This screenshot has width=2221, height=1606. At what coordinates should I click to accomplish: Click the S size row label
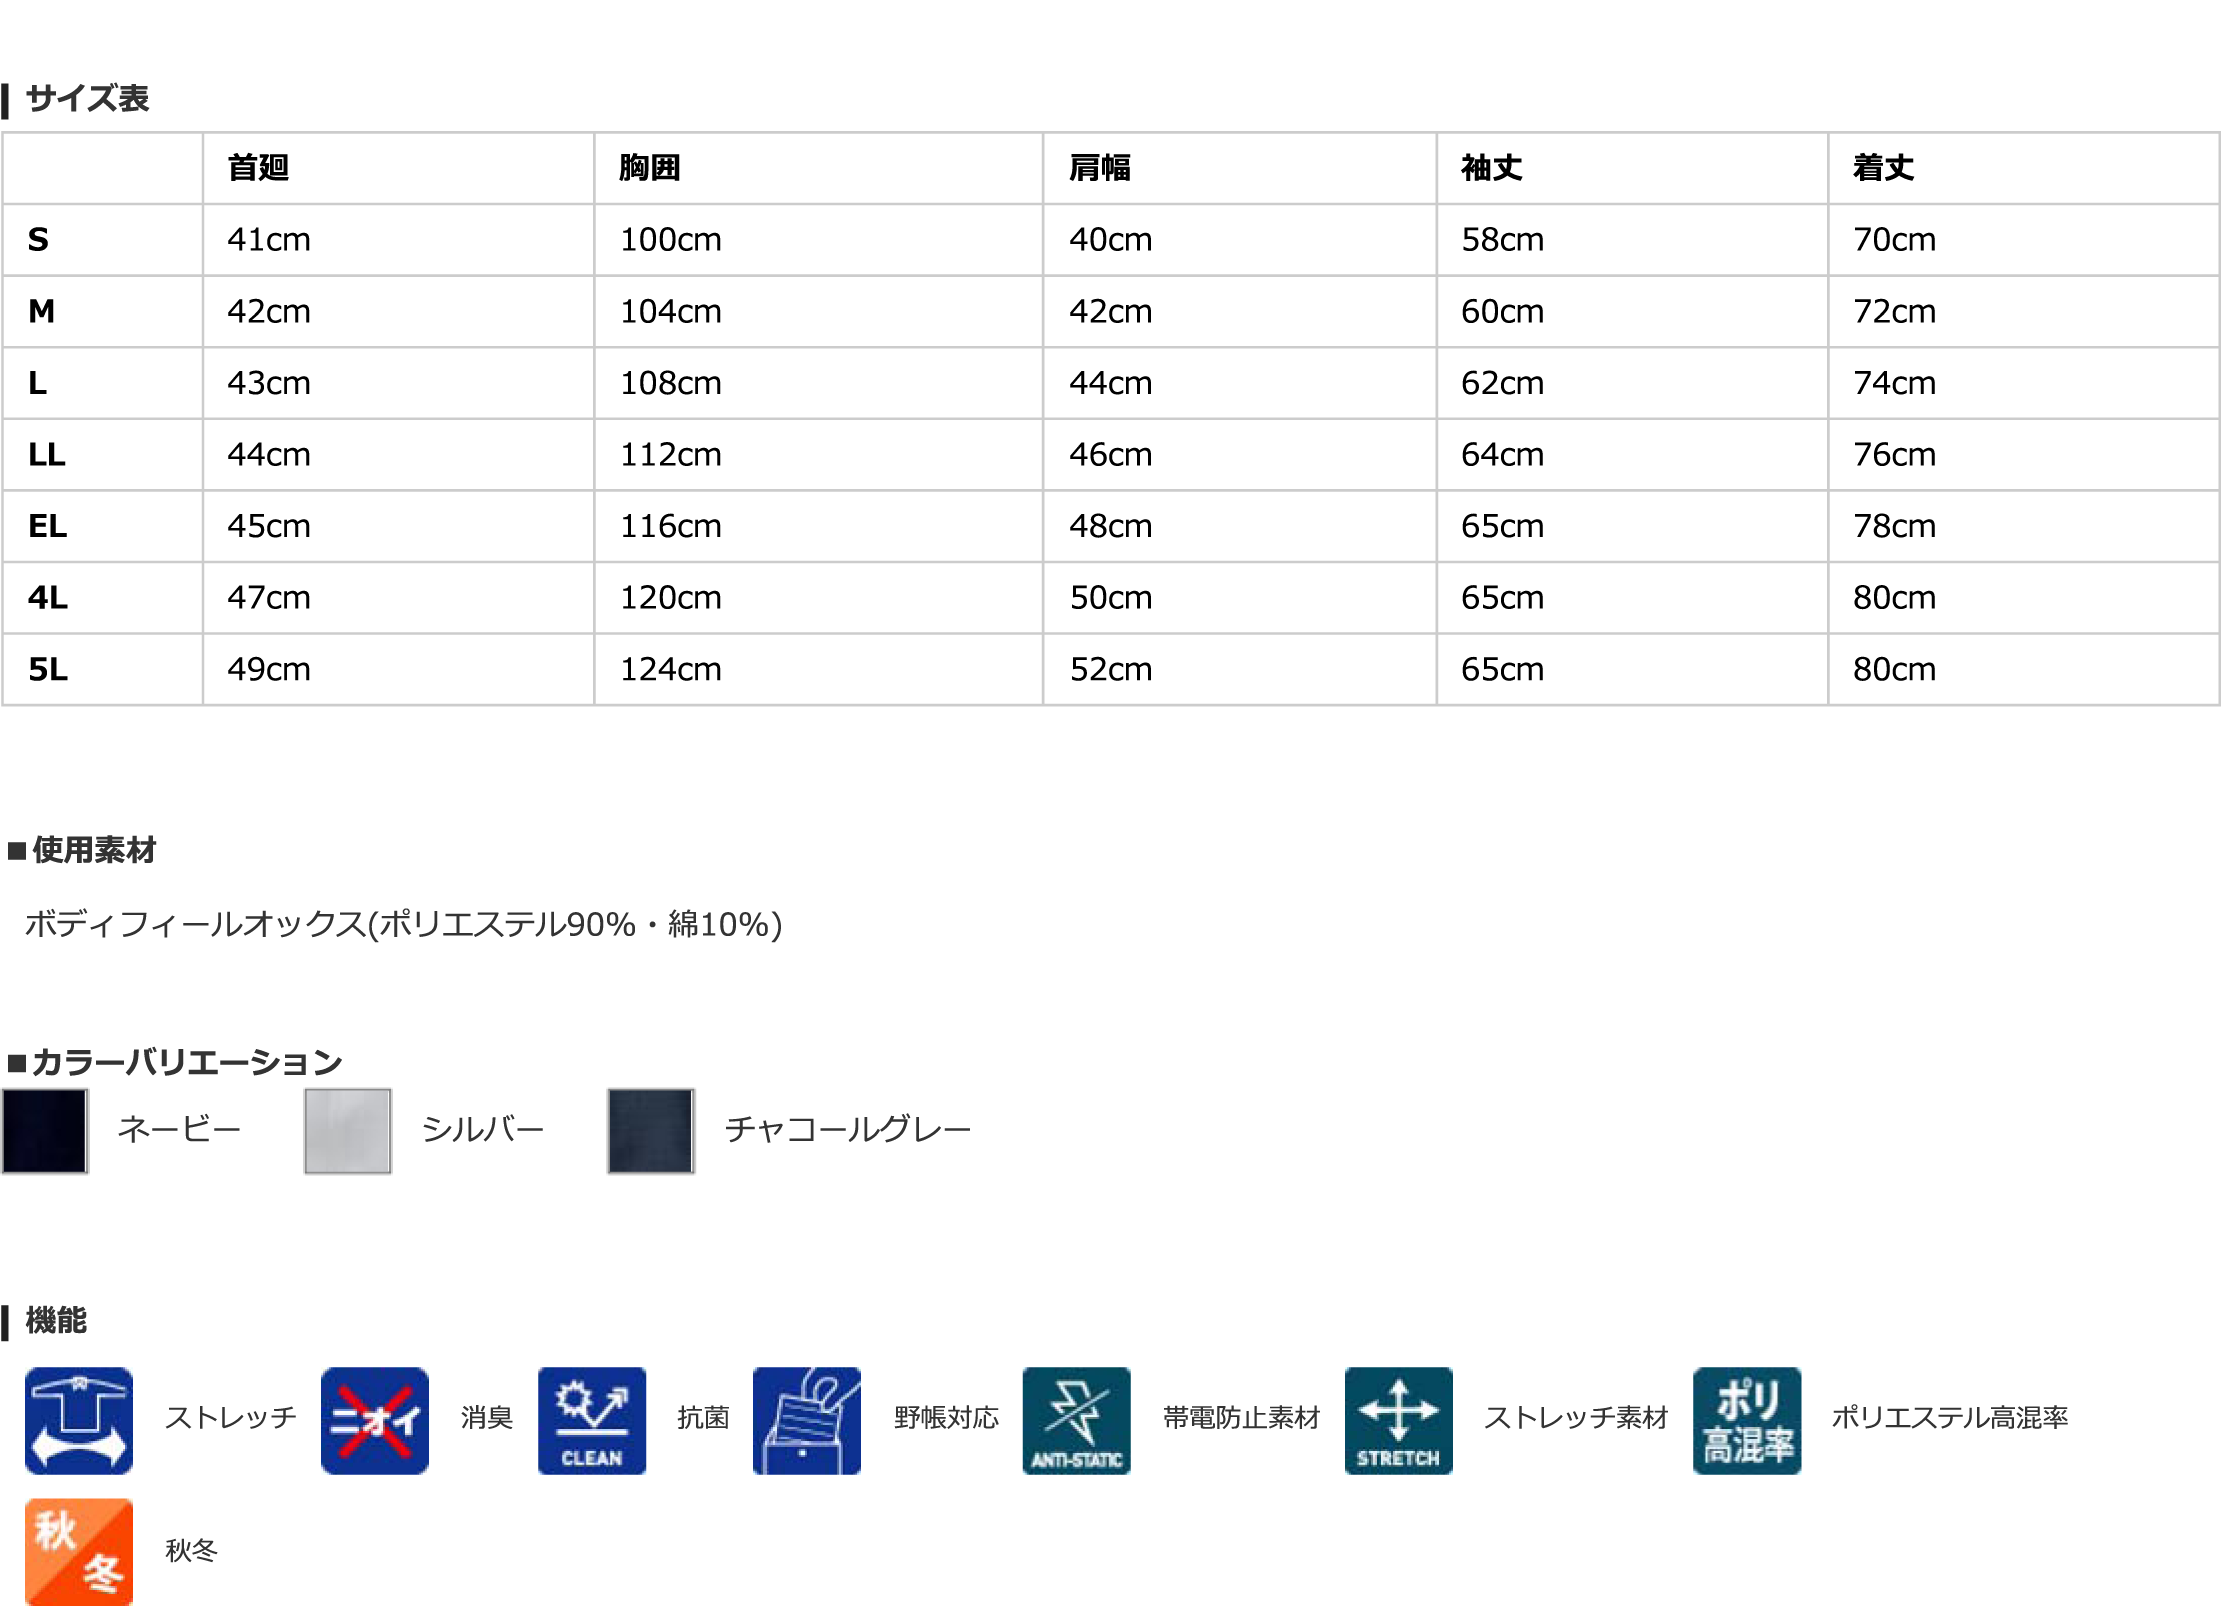point(38,240)
